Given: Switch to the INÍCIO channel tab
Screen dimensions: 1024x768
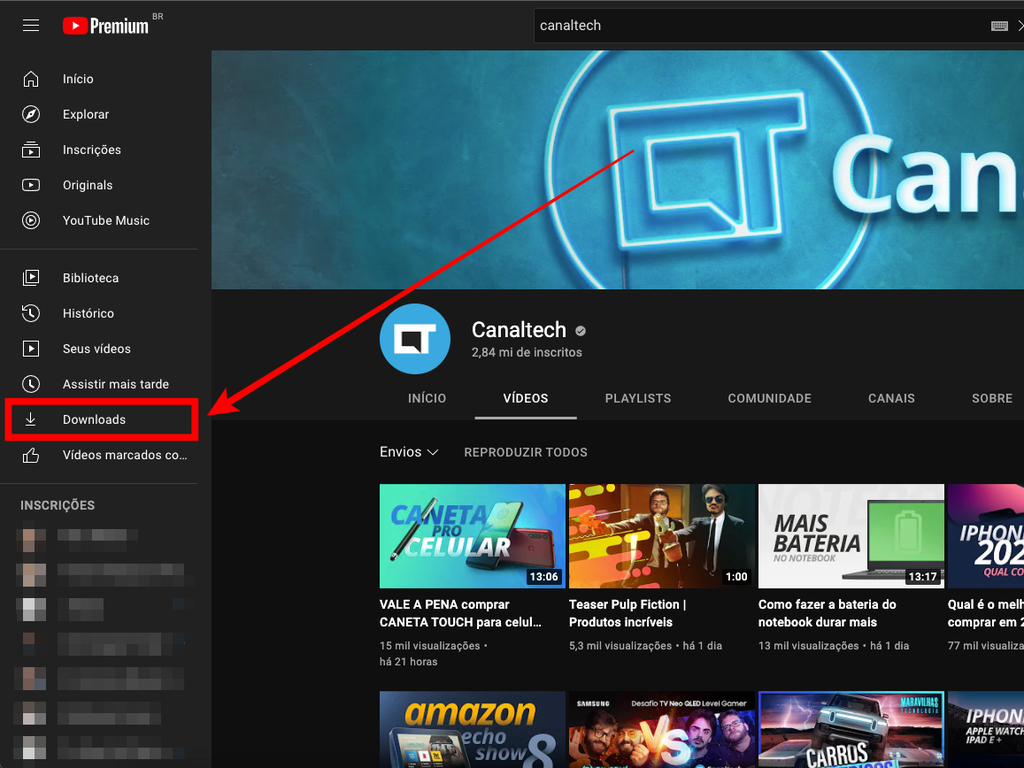Looking at the screenshot, I should point(427,398).
